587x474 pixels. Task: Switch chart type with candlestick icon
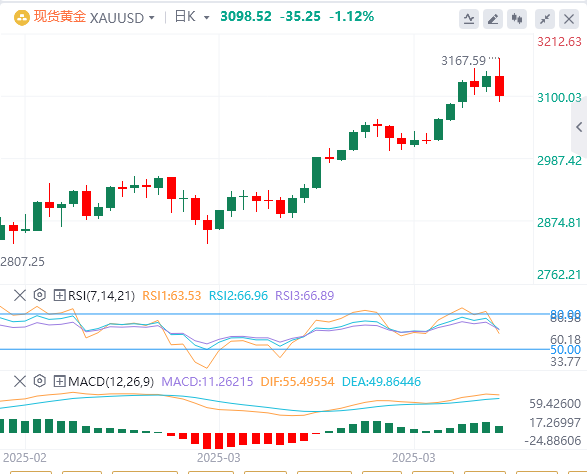click(517, 19)
